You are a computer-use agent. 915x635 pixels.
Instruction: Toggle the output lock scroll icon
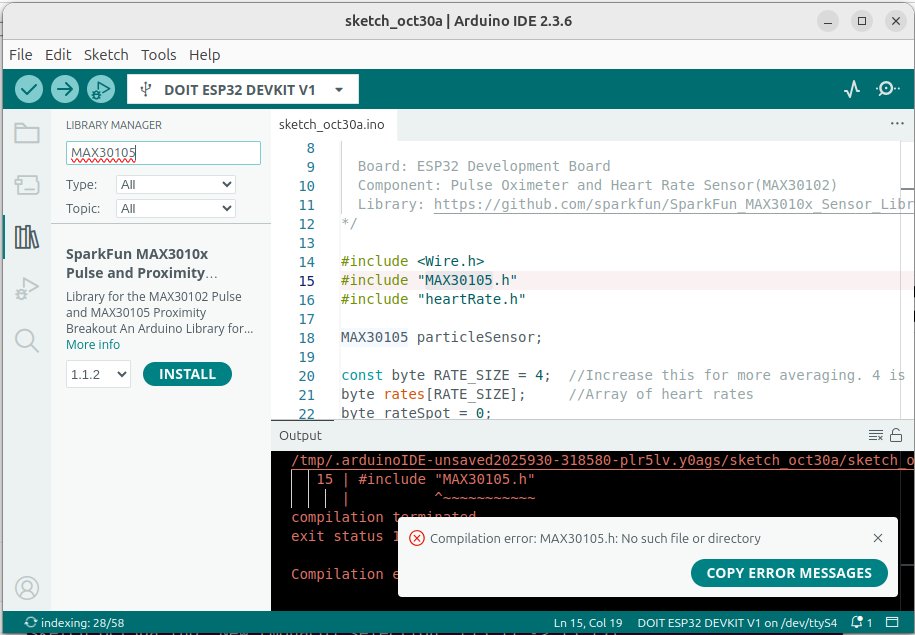point(896,435)
